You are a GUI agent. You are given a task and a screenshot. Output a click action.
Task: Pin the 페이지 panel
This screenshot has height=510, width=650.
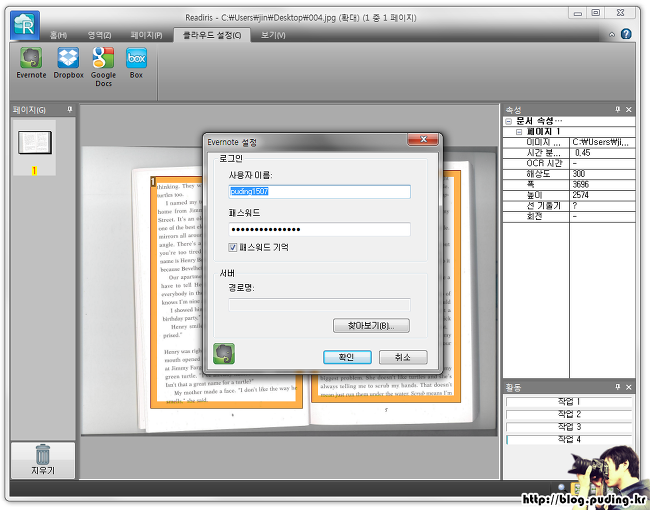point(70,109)
